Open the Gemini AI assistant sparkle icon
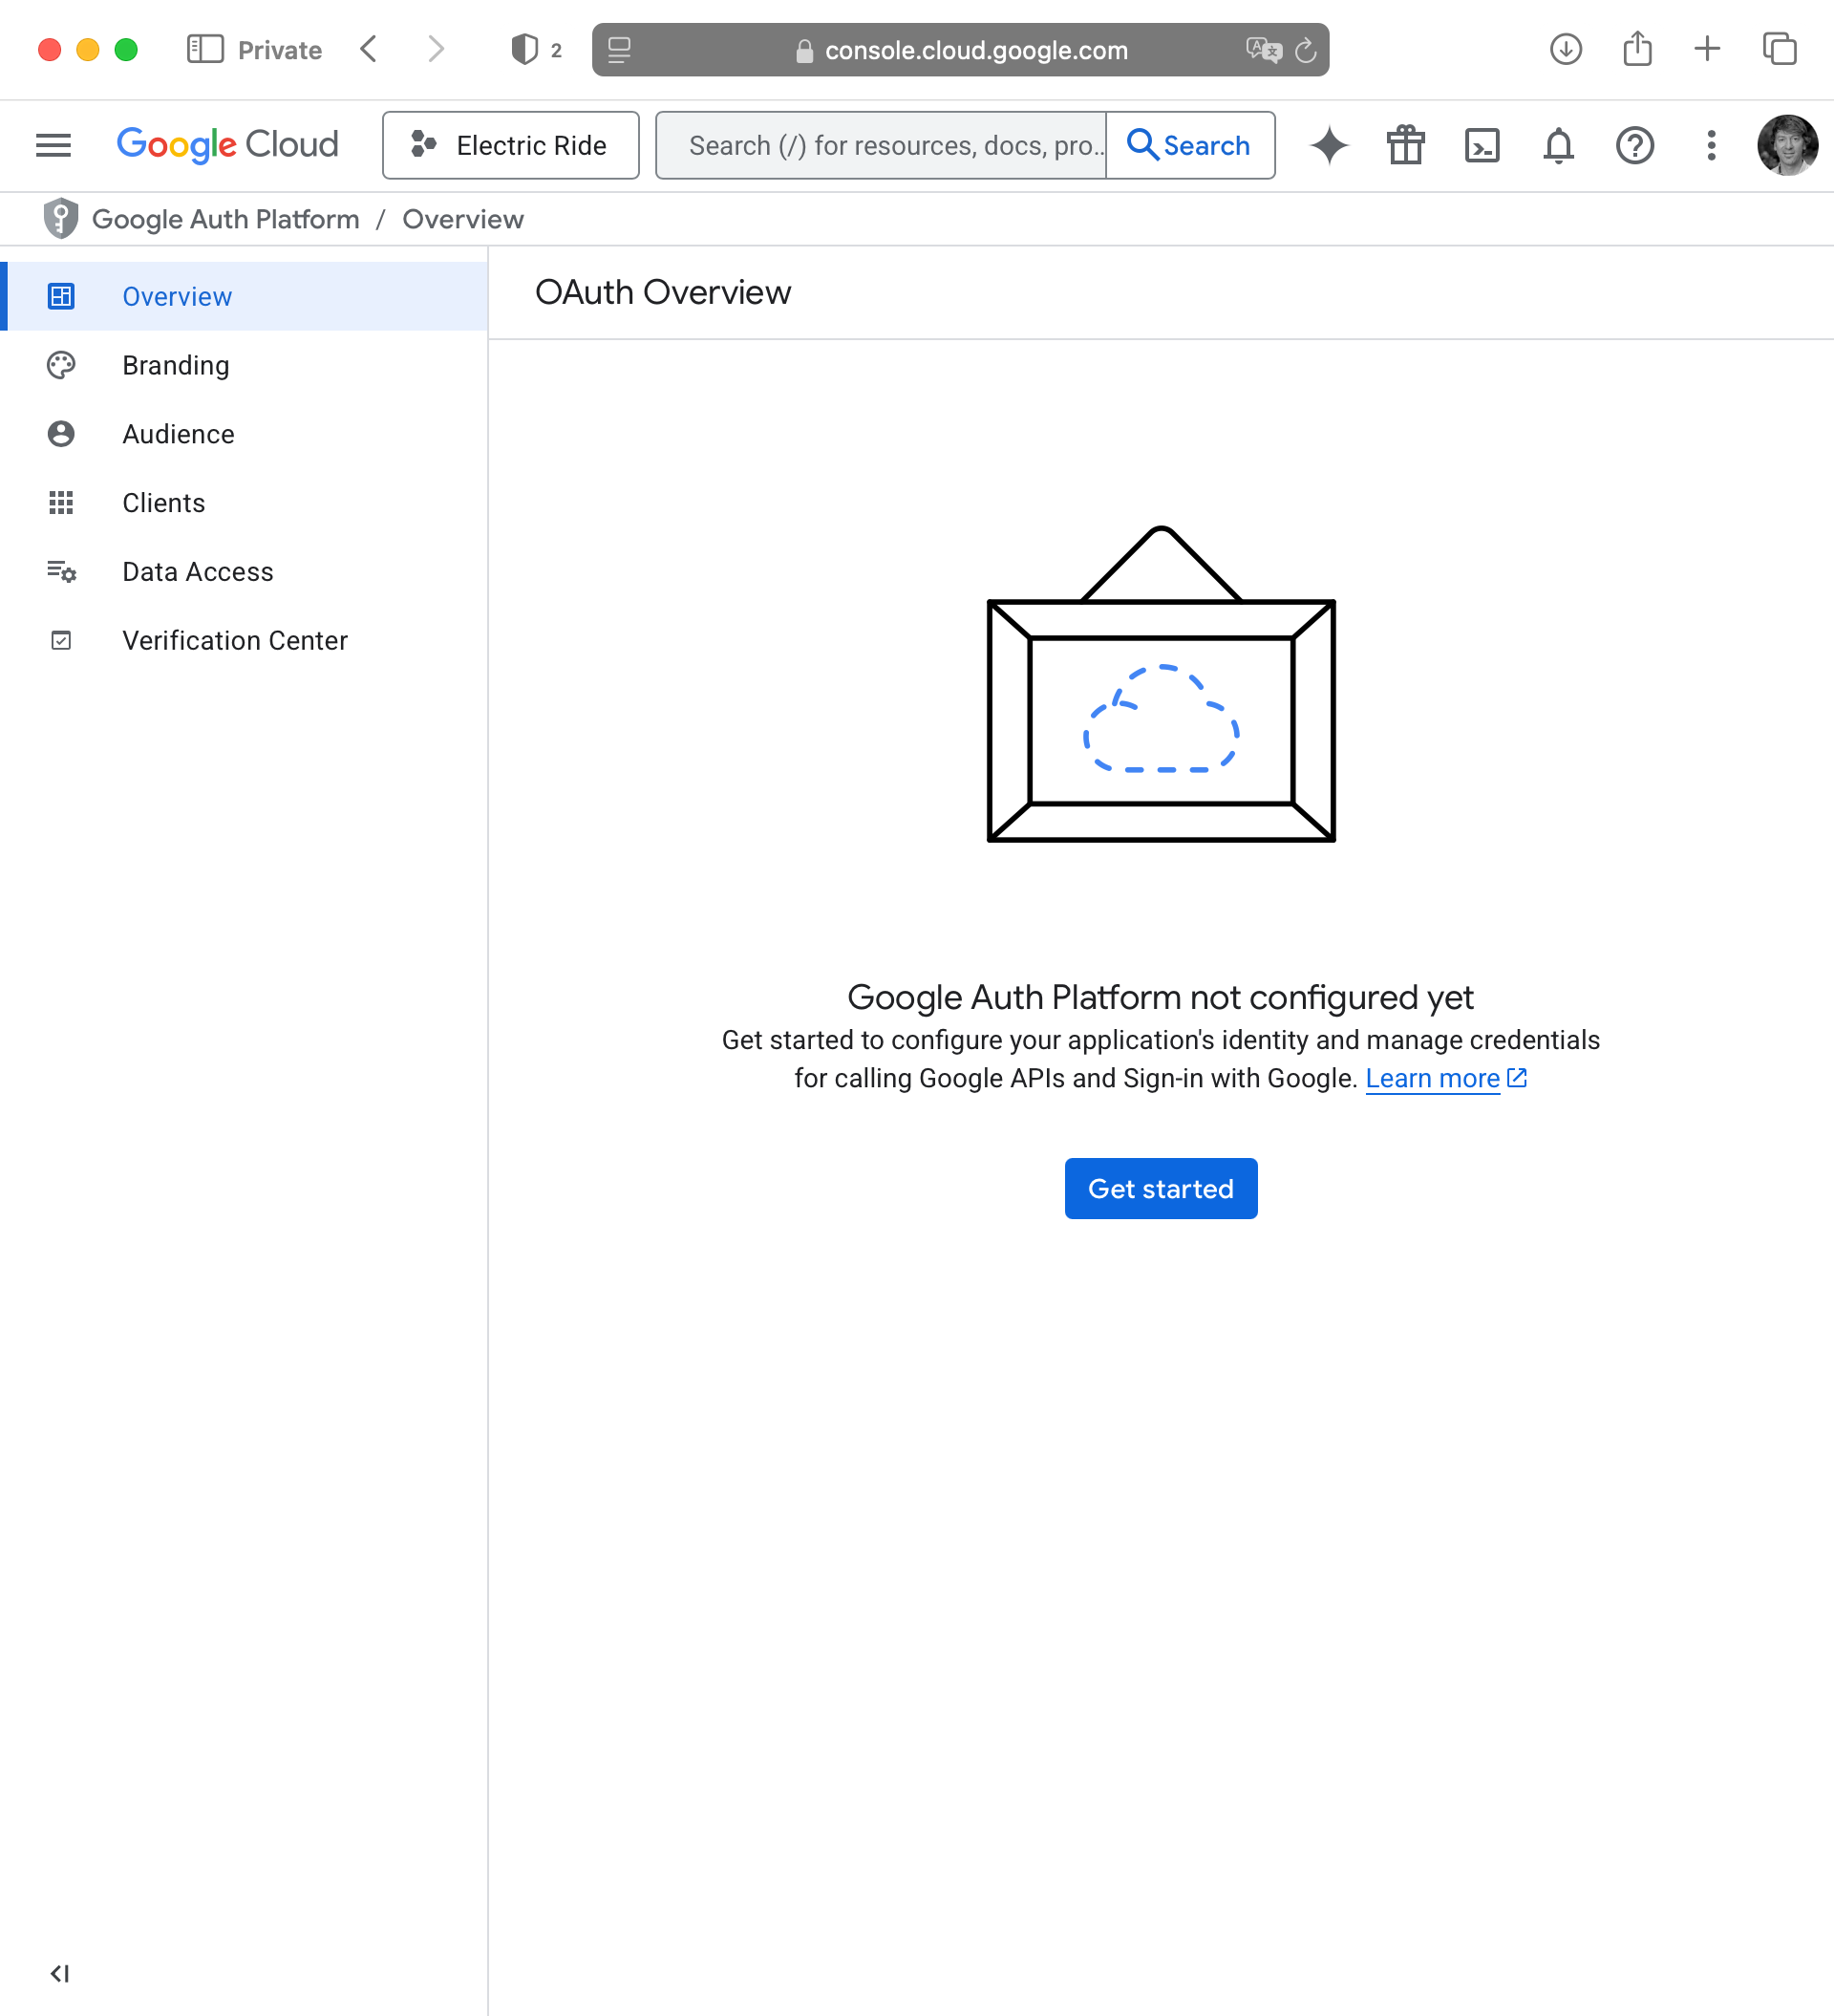The image size is (1834, 2016). tap(1329, 146)
